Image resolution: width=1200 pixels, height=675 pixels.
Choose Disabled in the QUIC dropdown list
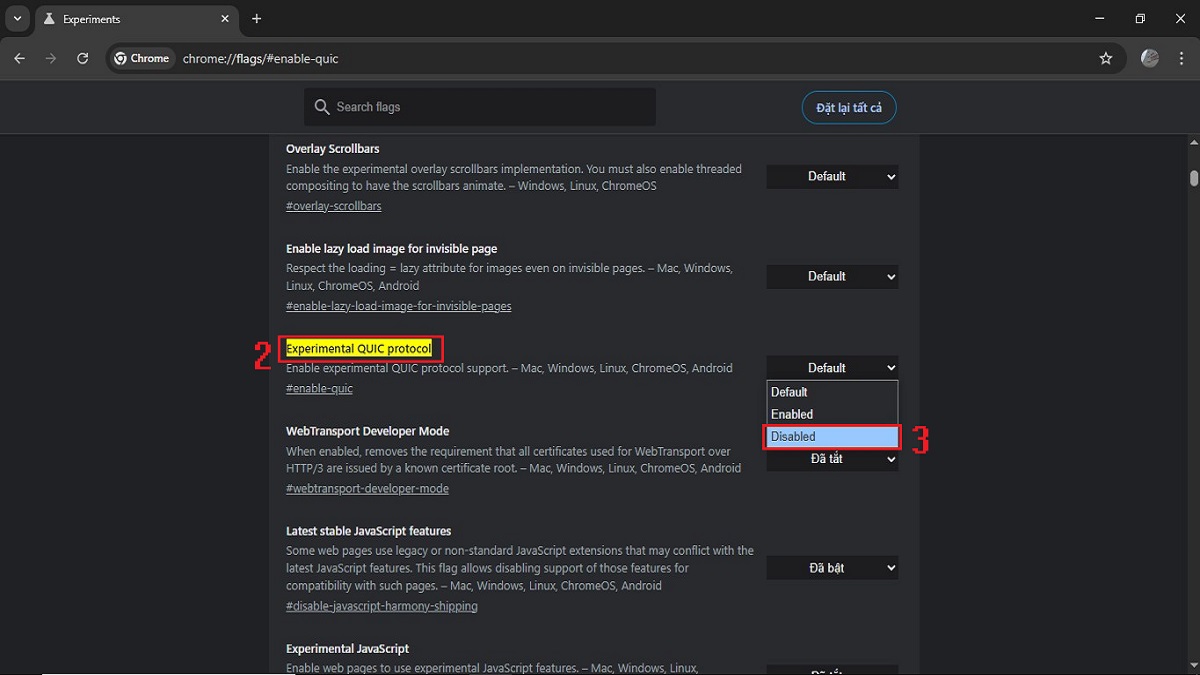point(832,437)
